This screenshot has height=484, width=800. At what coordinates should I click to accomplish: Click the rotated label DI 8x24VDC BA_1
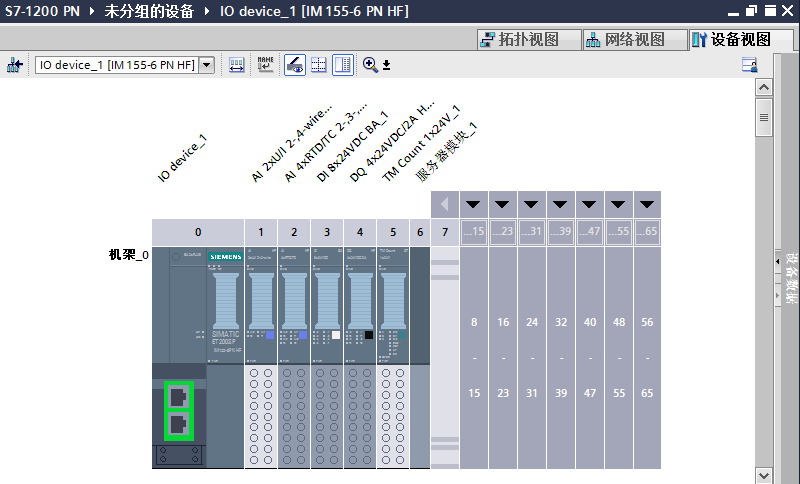coord(352,146)
